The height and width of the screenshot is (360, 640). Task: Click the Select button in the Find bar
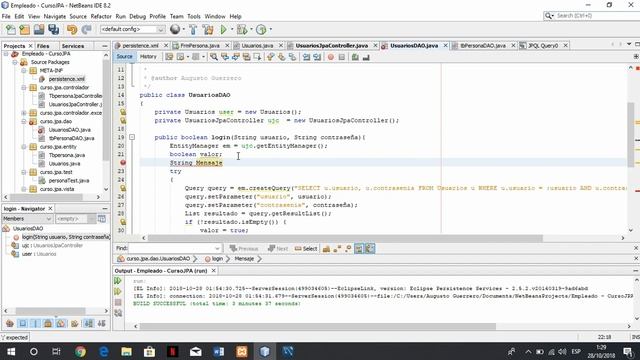coord(306,249)
